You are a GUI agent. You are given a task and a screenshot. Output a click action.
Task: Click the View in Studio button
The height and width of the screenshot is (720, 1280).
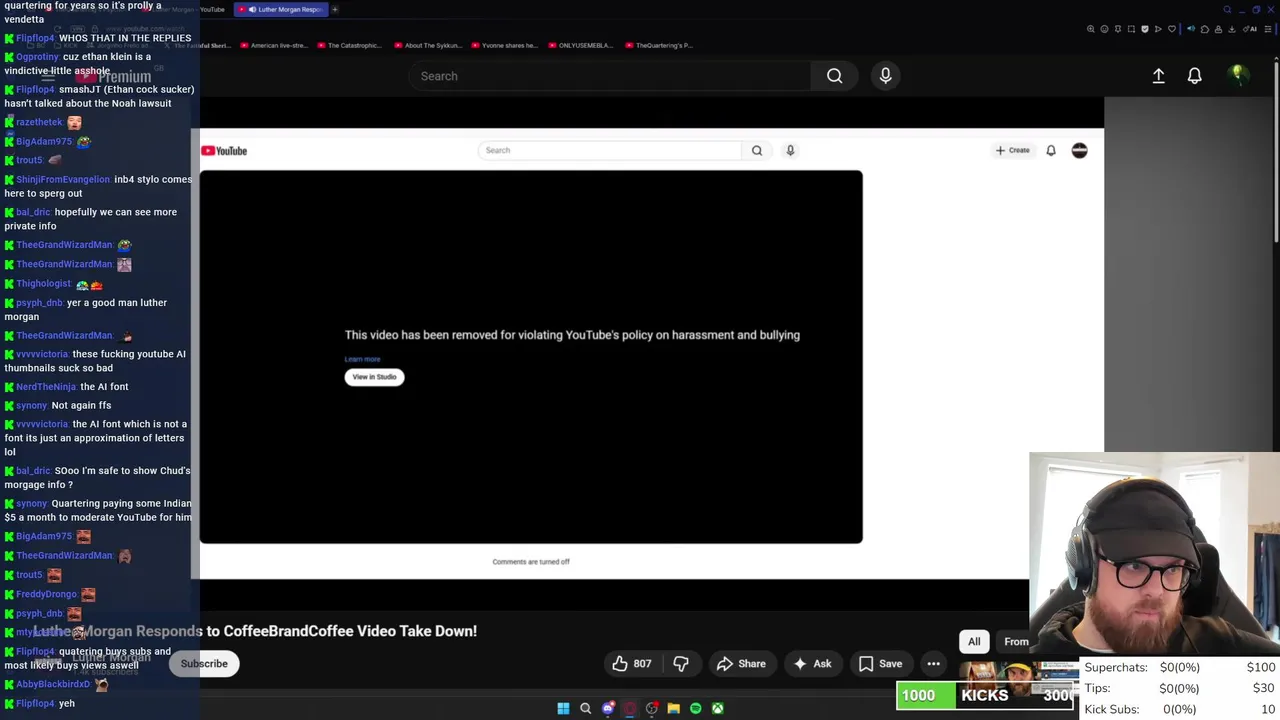[x=374, y=377]
